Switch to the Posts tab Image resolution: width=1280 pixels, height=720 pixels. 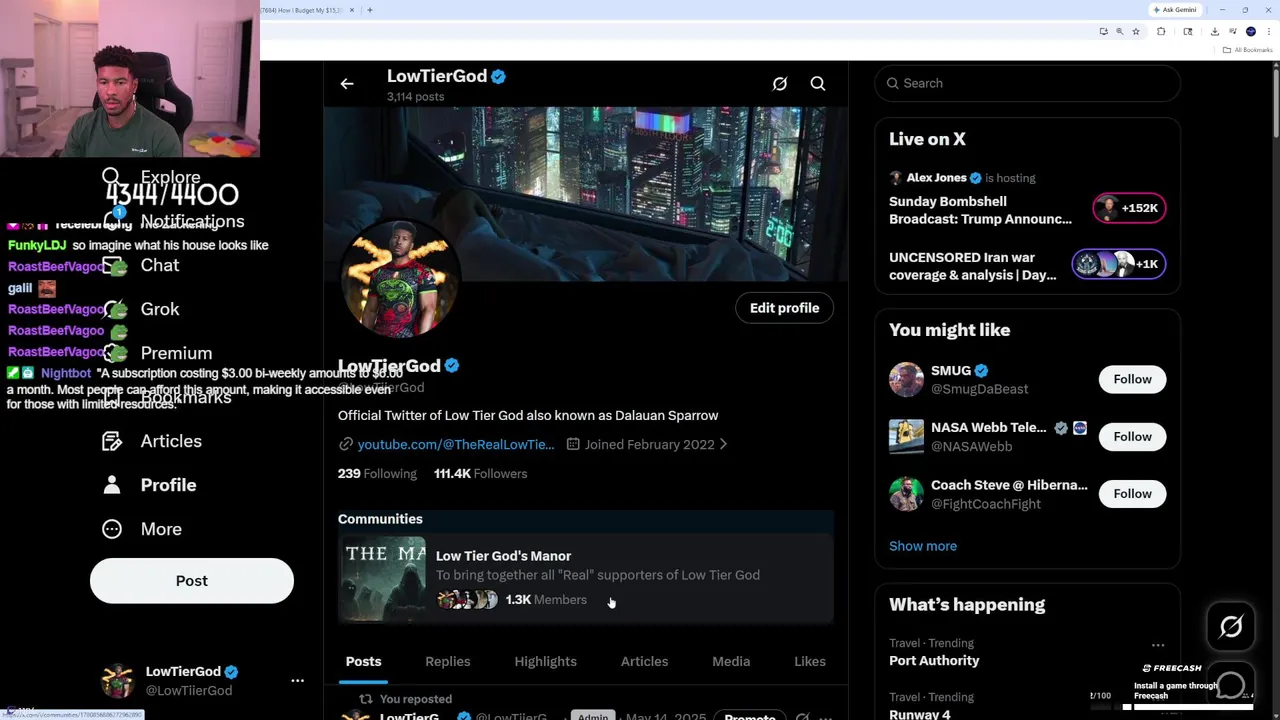(363, 662)
